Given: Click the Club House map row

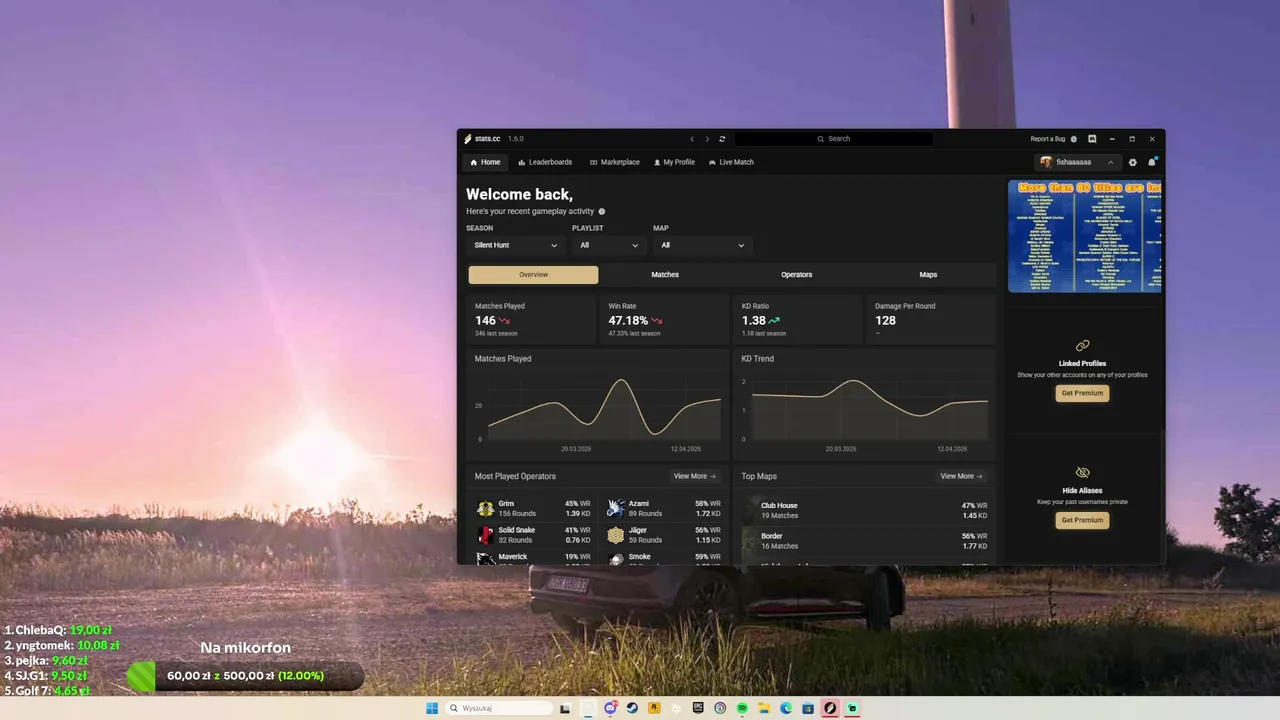Looking at the screenshot, I should [865, 510].
